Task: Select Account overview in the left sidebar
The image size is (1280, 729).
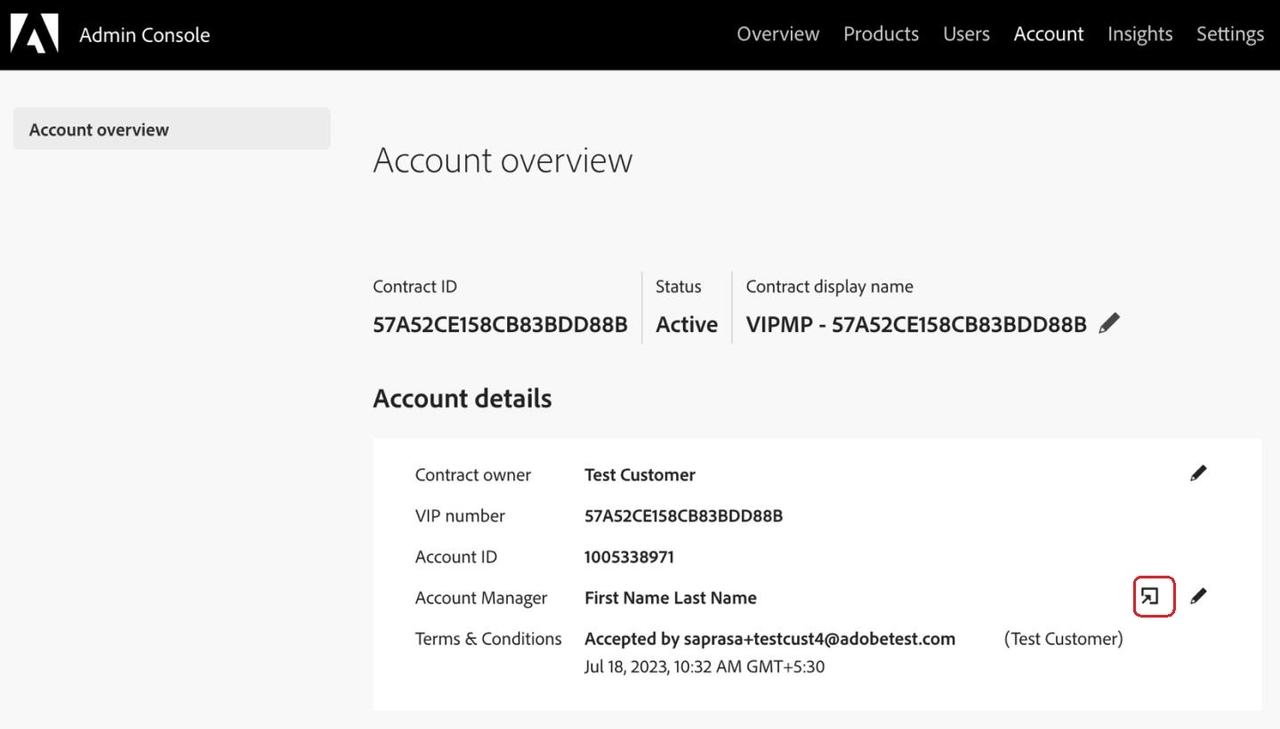Action: tap(99, 130)
